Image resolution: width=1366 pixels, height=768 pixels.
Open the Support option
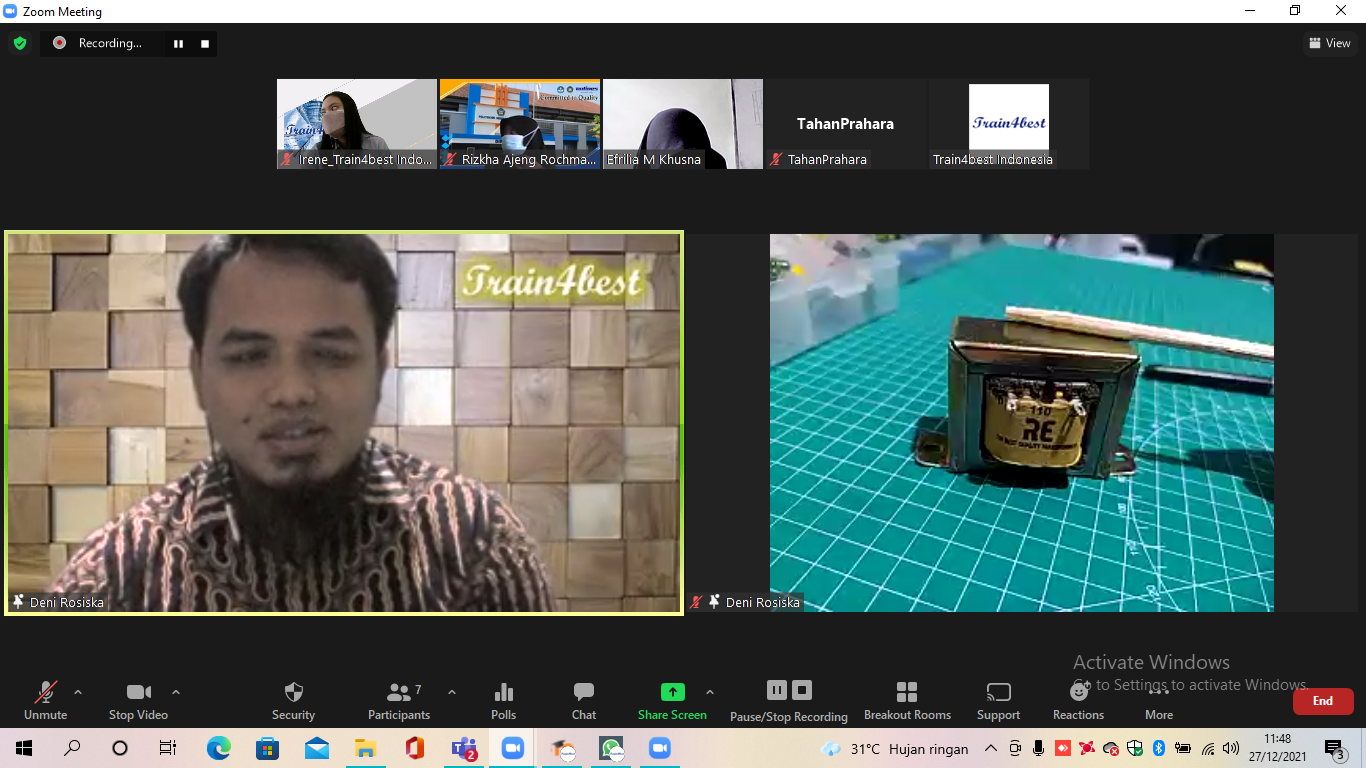[x=998, y=700]
